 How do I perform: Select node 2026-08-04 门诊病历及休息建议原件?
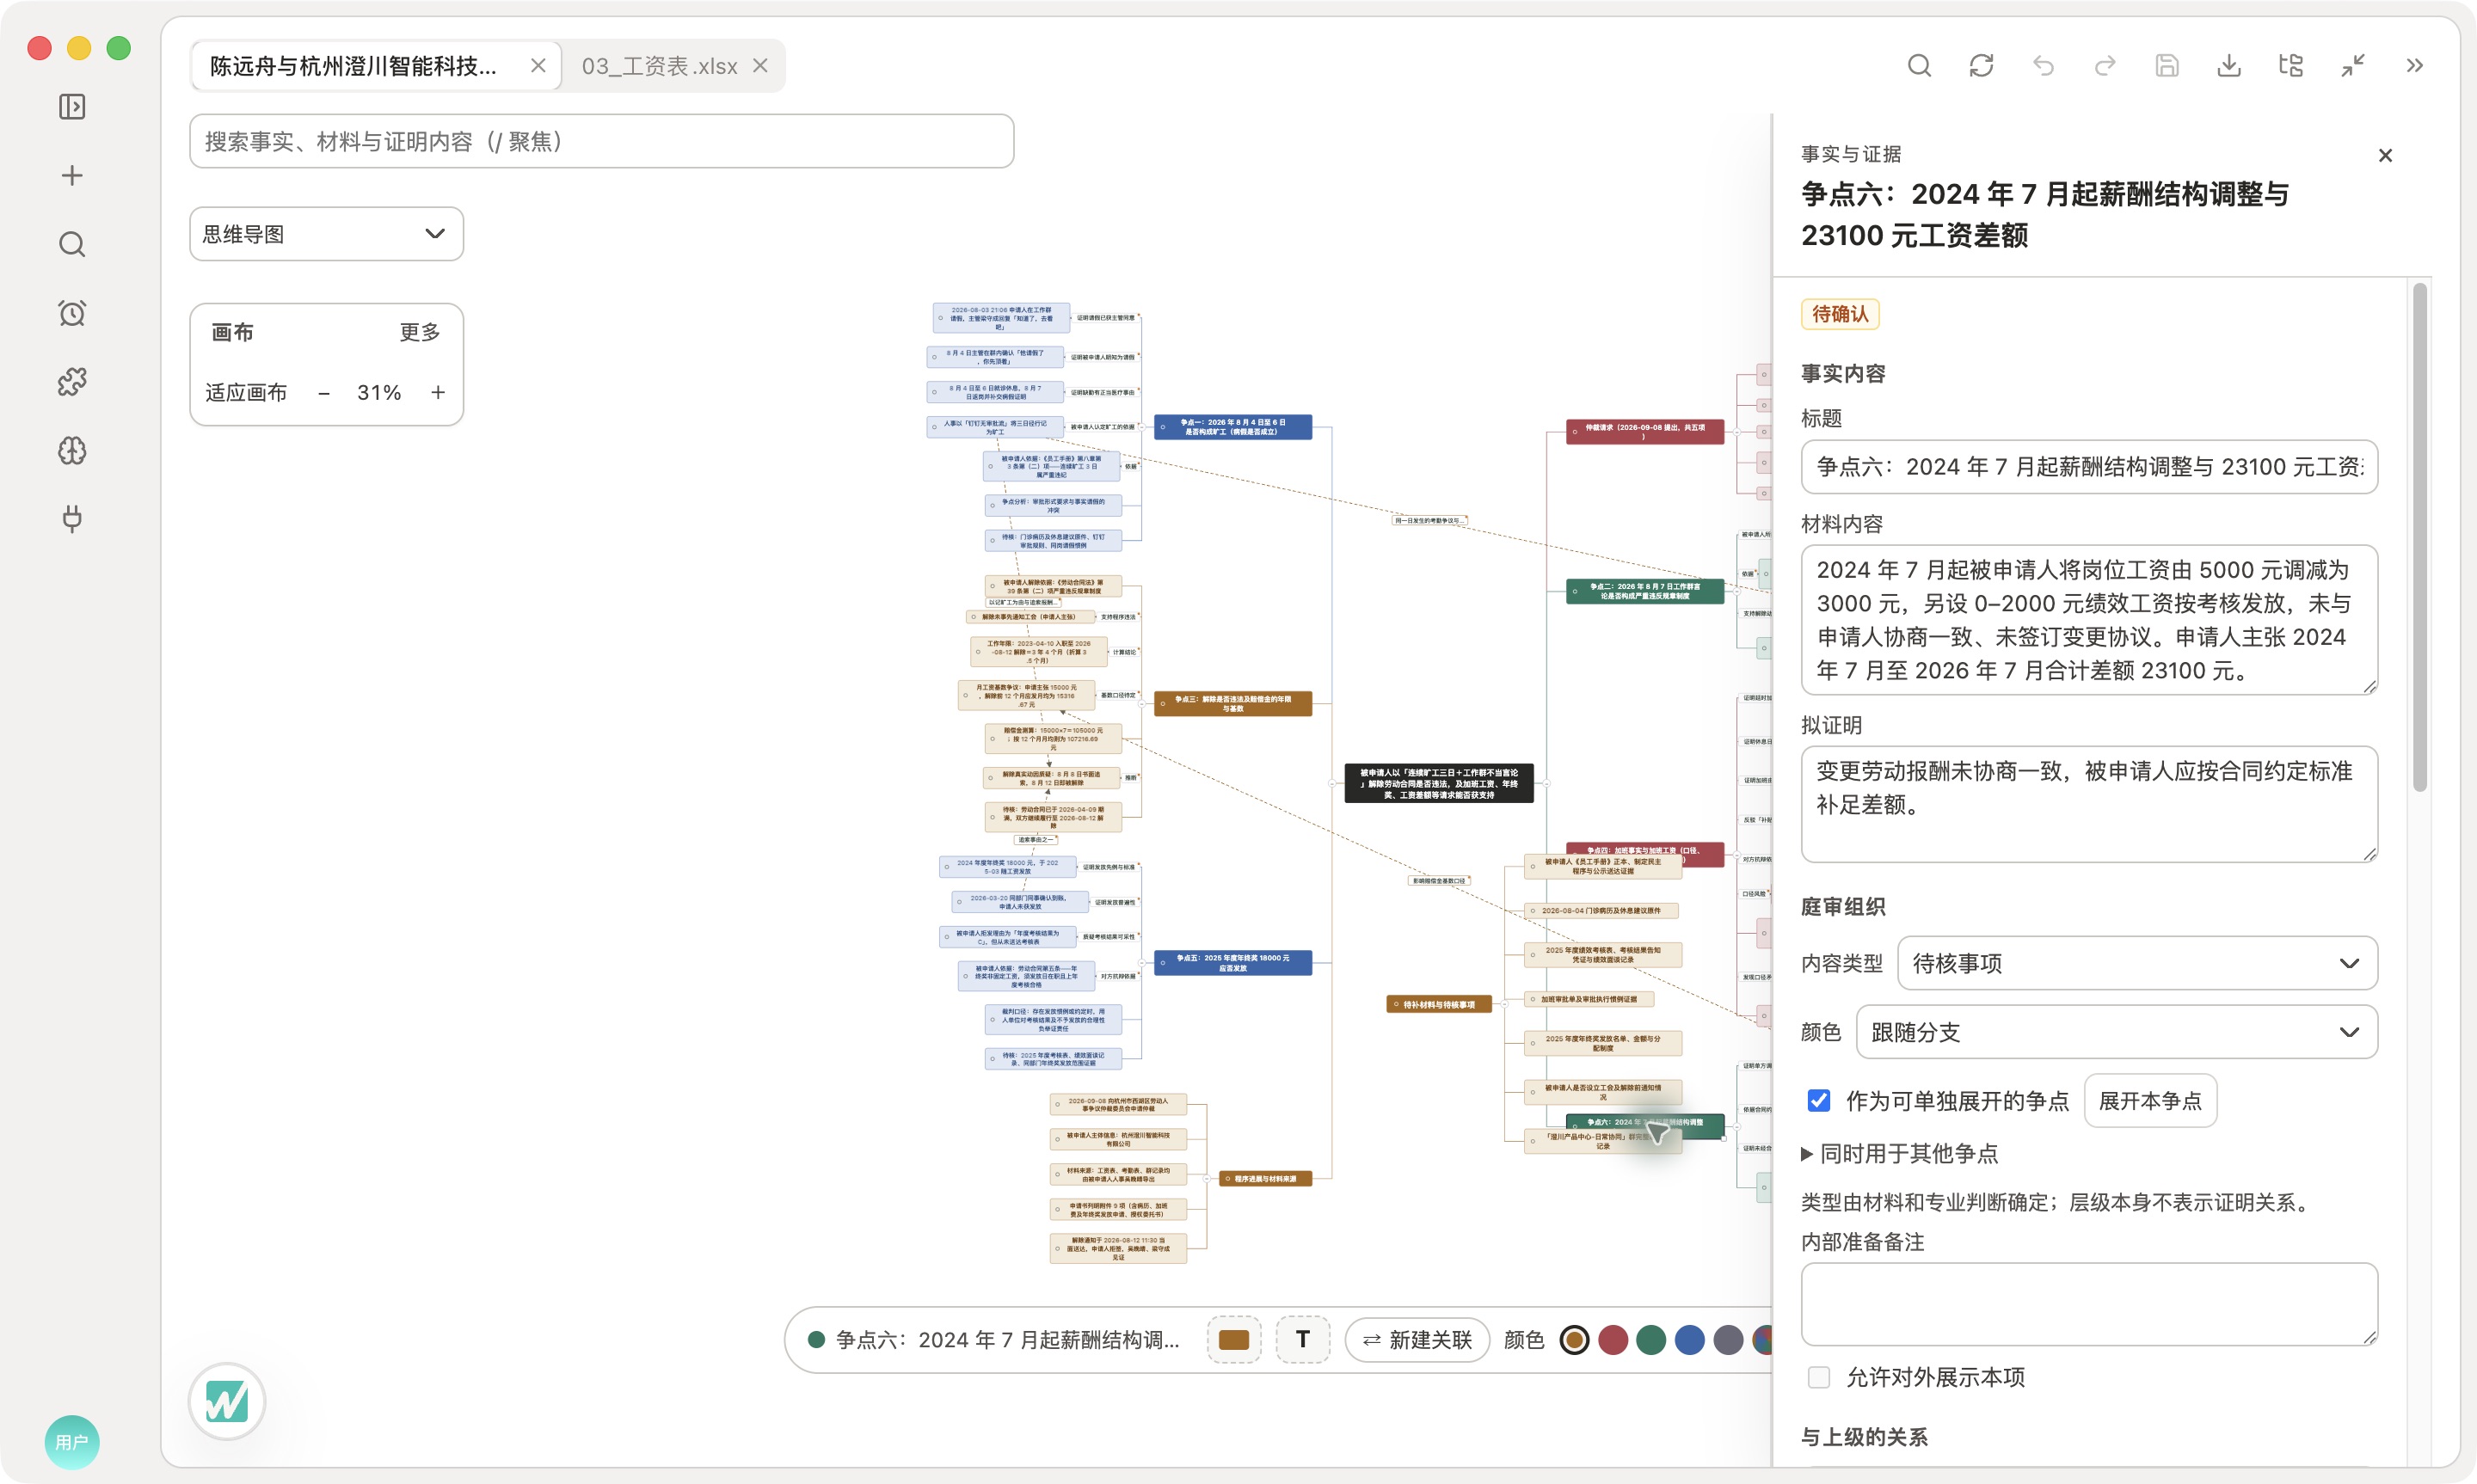pos(1601,911)
